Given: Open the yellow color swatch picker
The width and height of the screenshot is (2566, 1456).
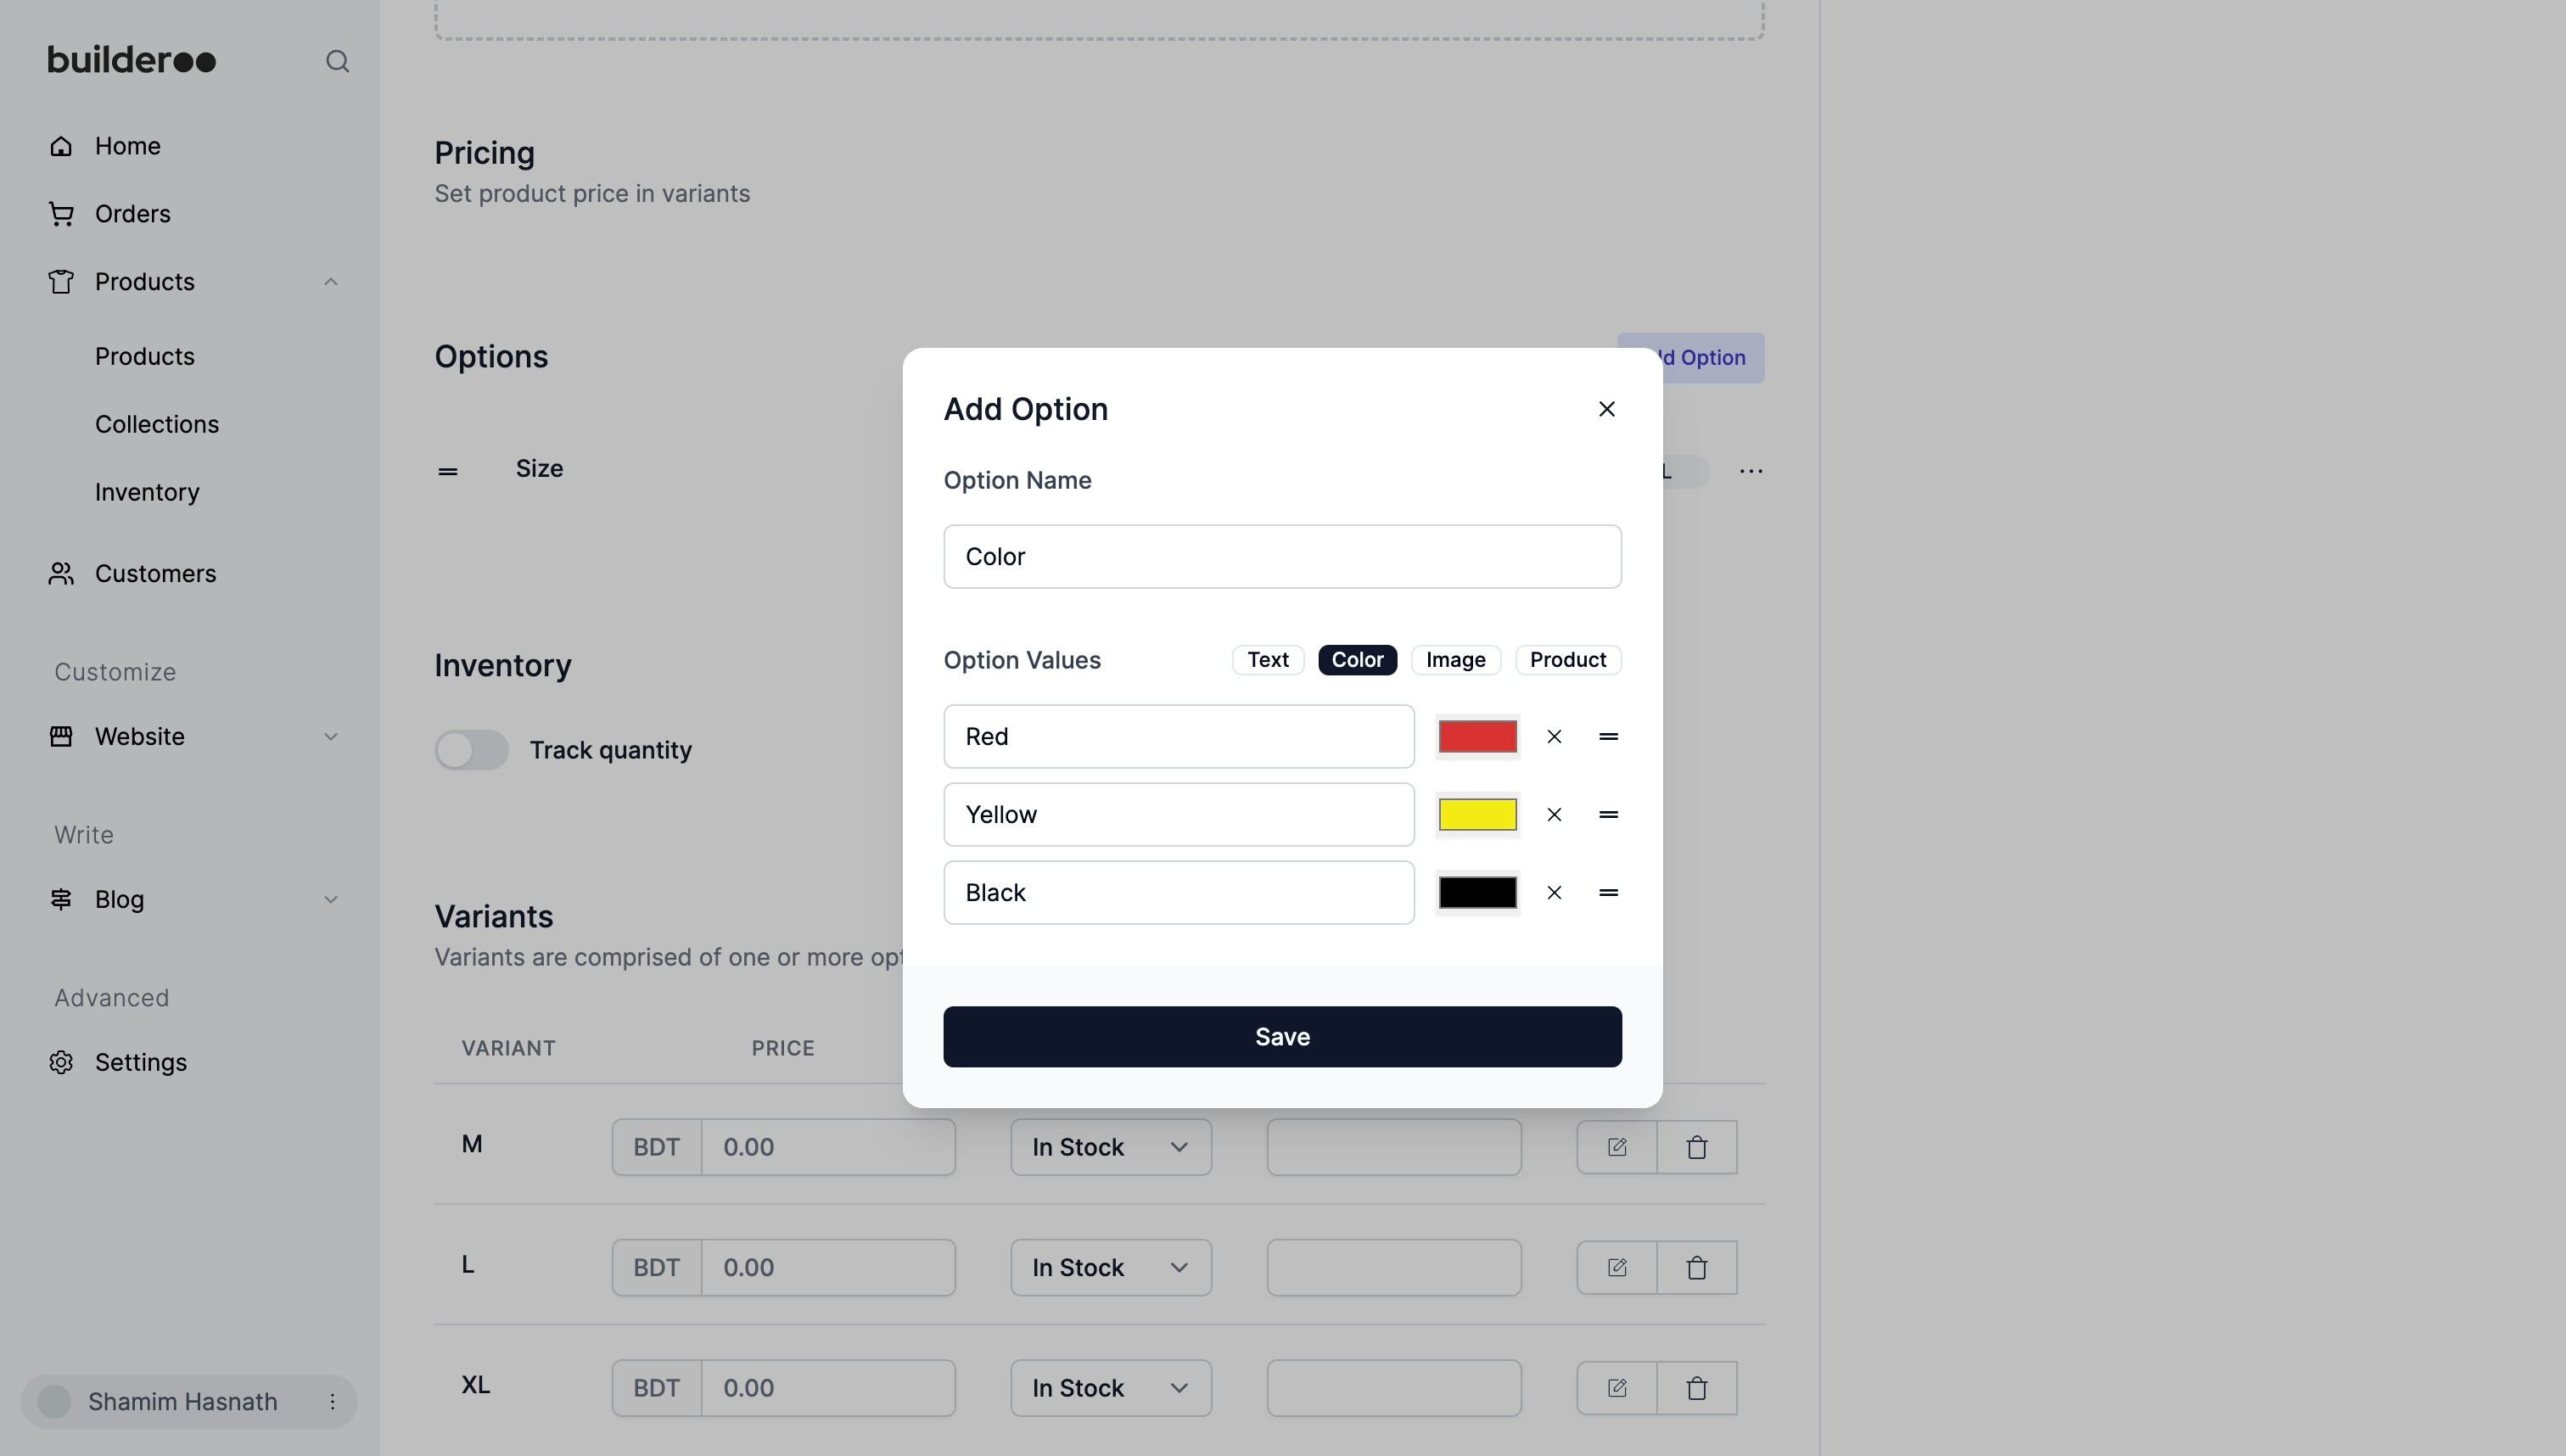Looking at the screenshot, I should (x=1477, y=815).
